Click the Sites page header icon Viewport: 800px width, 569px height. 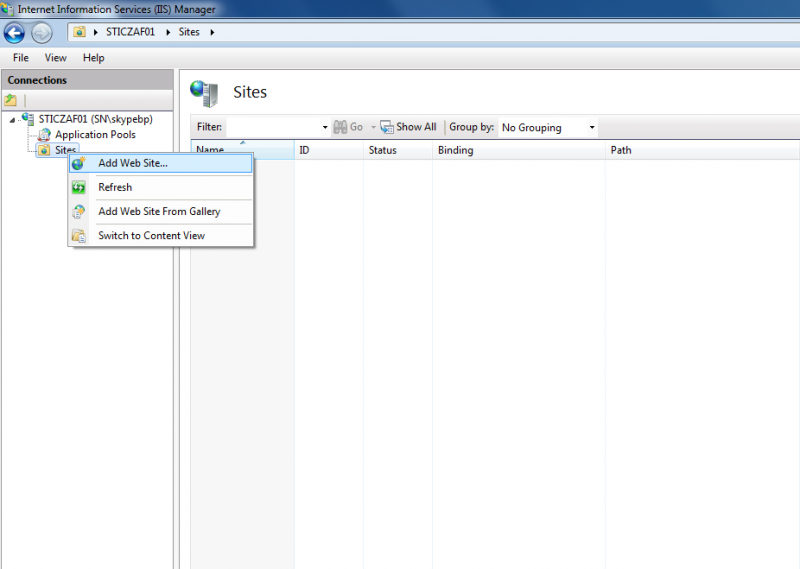pyautogui.click(x=205, y=93)
